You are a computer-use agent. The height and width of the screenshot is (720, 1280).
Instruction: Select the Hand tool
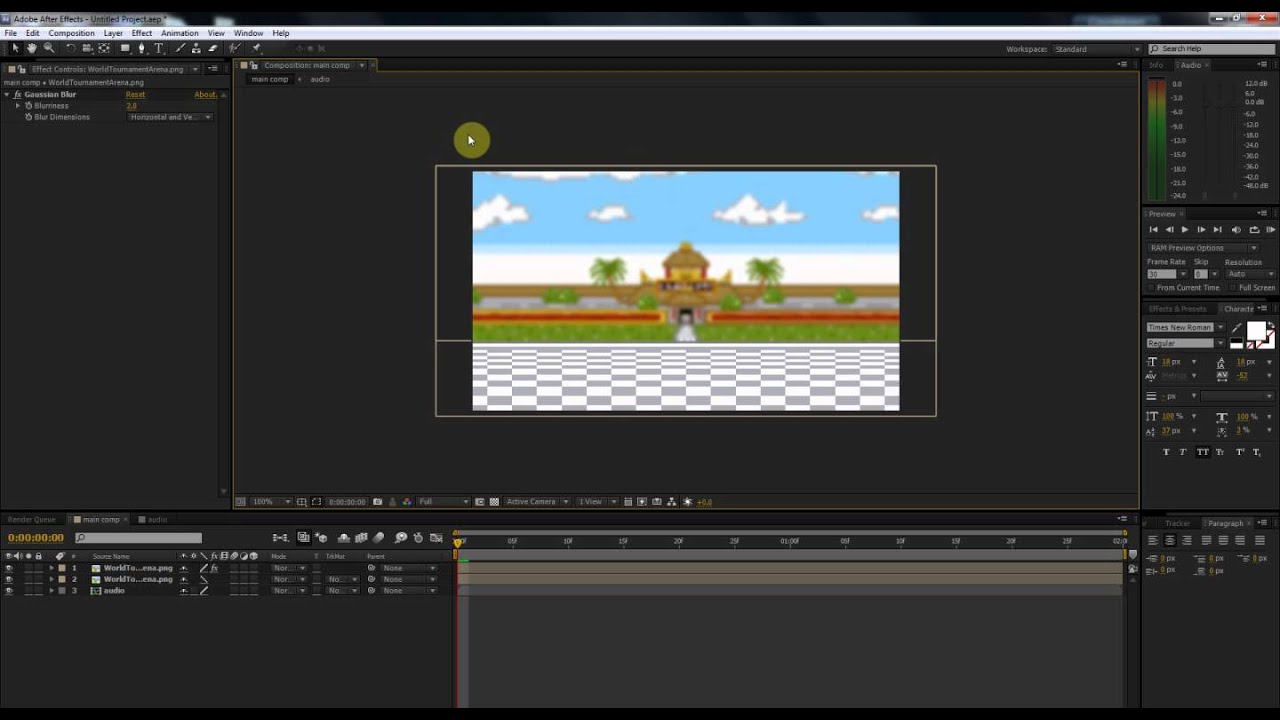[32, 48]
